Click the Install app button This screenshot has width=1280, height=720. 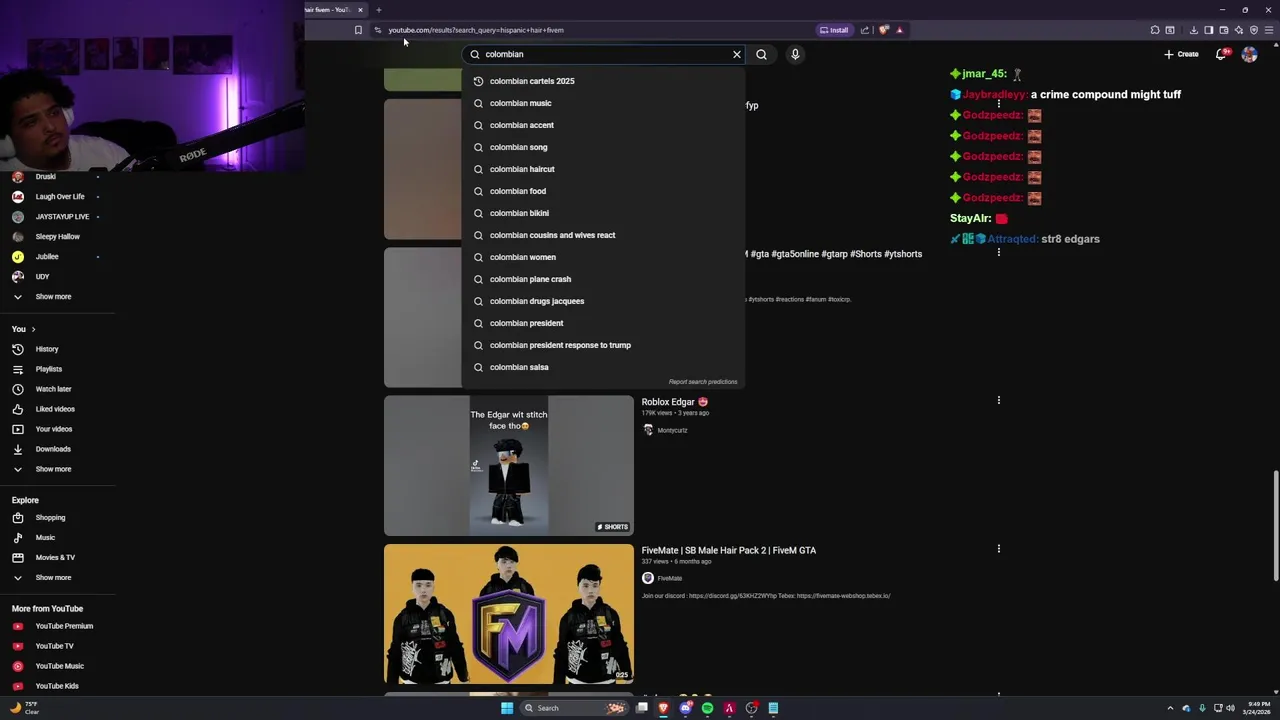(x=834, y=30)
